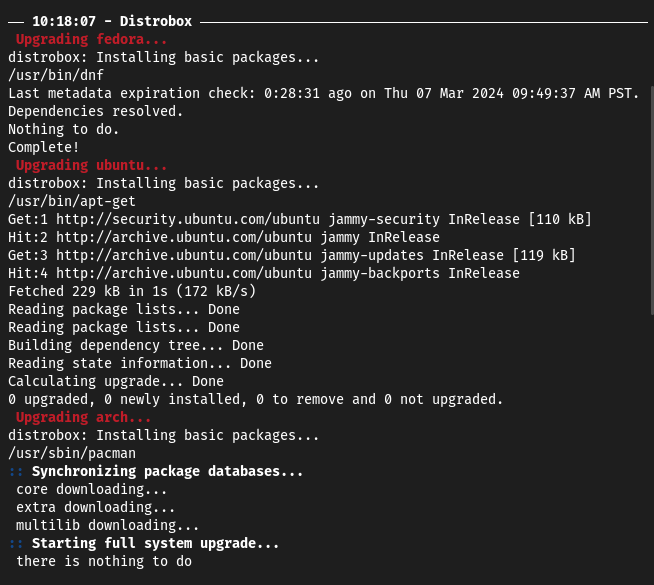
Task: Click the /usr/bin/apt-get path text
Action: (60, 201)
